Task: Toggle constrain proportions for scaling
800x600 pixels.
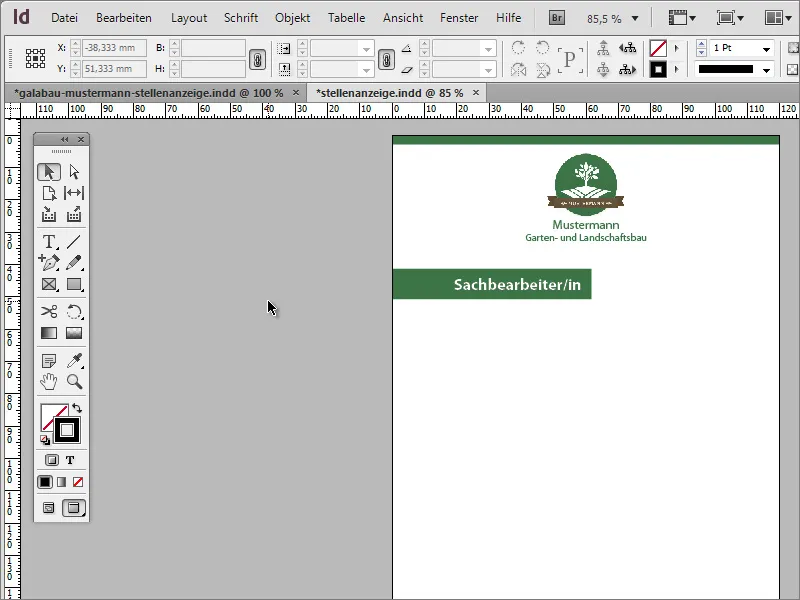Action: [386, 59]
